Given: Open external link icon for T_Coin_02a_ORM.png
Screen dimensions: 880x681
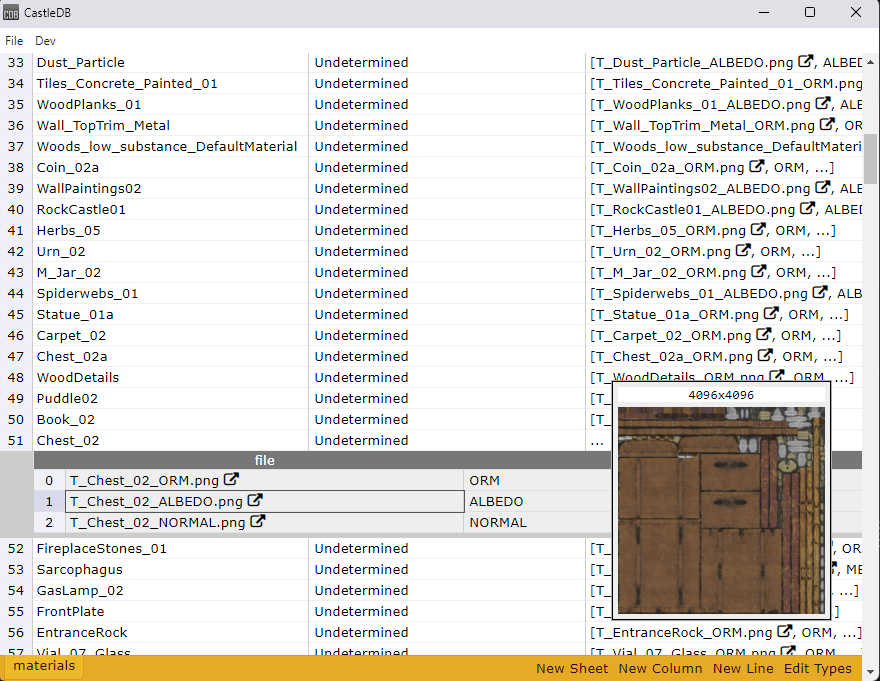Looking at the screenshot, I should pos(757,166).
